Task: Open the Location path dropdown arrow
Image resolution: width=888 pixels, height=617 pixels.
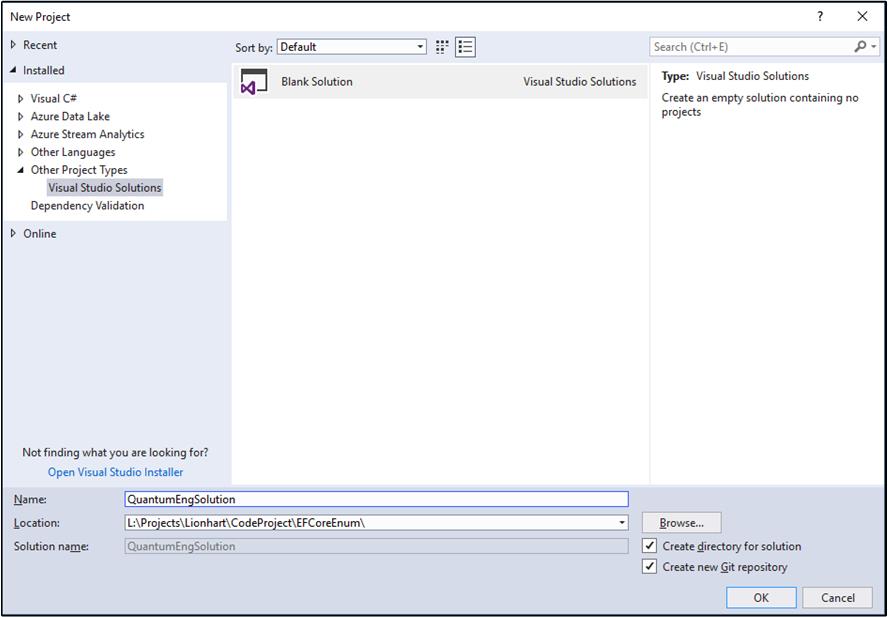Action: coord(622,522)
